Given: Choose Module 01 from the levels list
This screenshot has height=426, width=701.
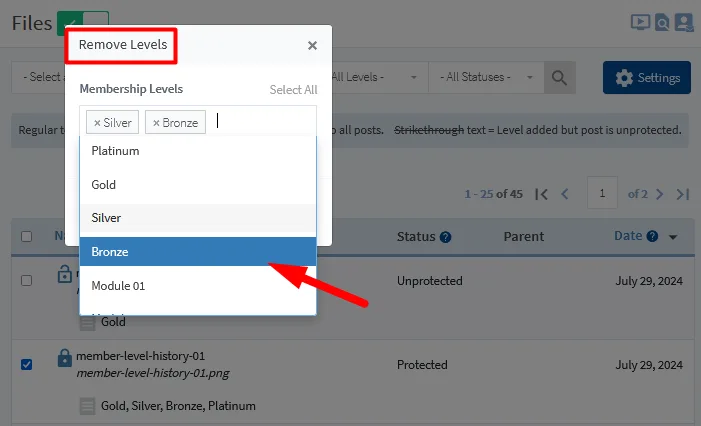Looking at the screenshot, I should point(198,286).
